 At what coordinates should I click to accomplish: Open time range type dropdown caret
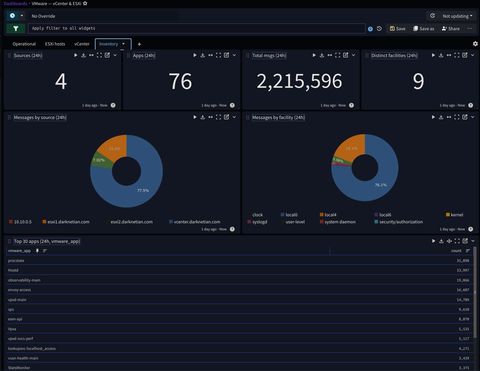pyautogui.click(x=22, y=16)
